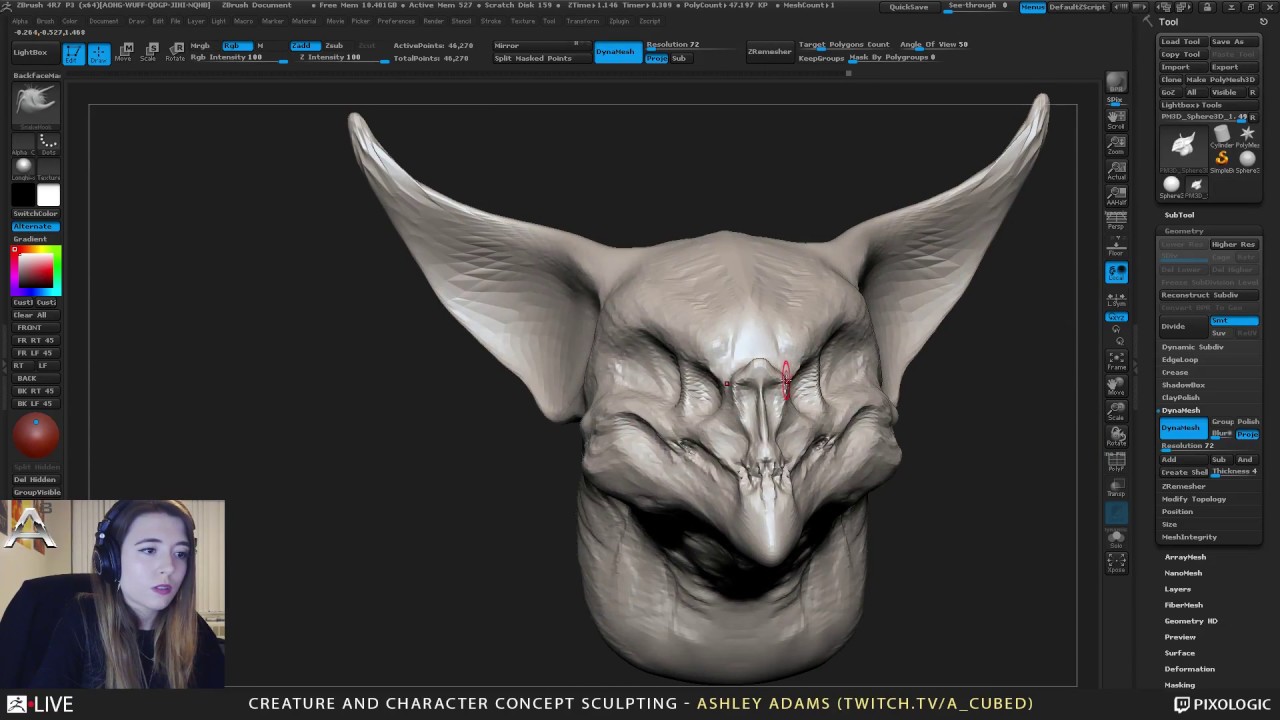This screenshot has height=720, width=1280.
Task: Open the Zplugin menu
Action: [x=619, y=21]
